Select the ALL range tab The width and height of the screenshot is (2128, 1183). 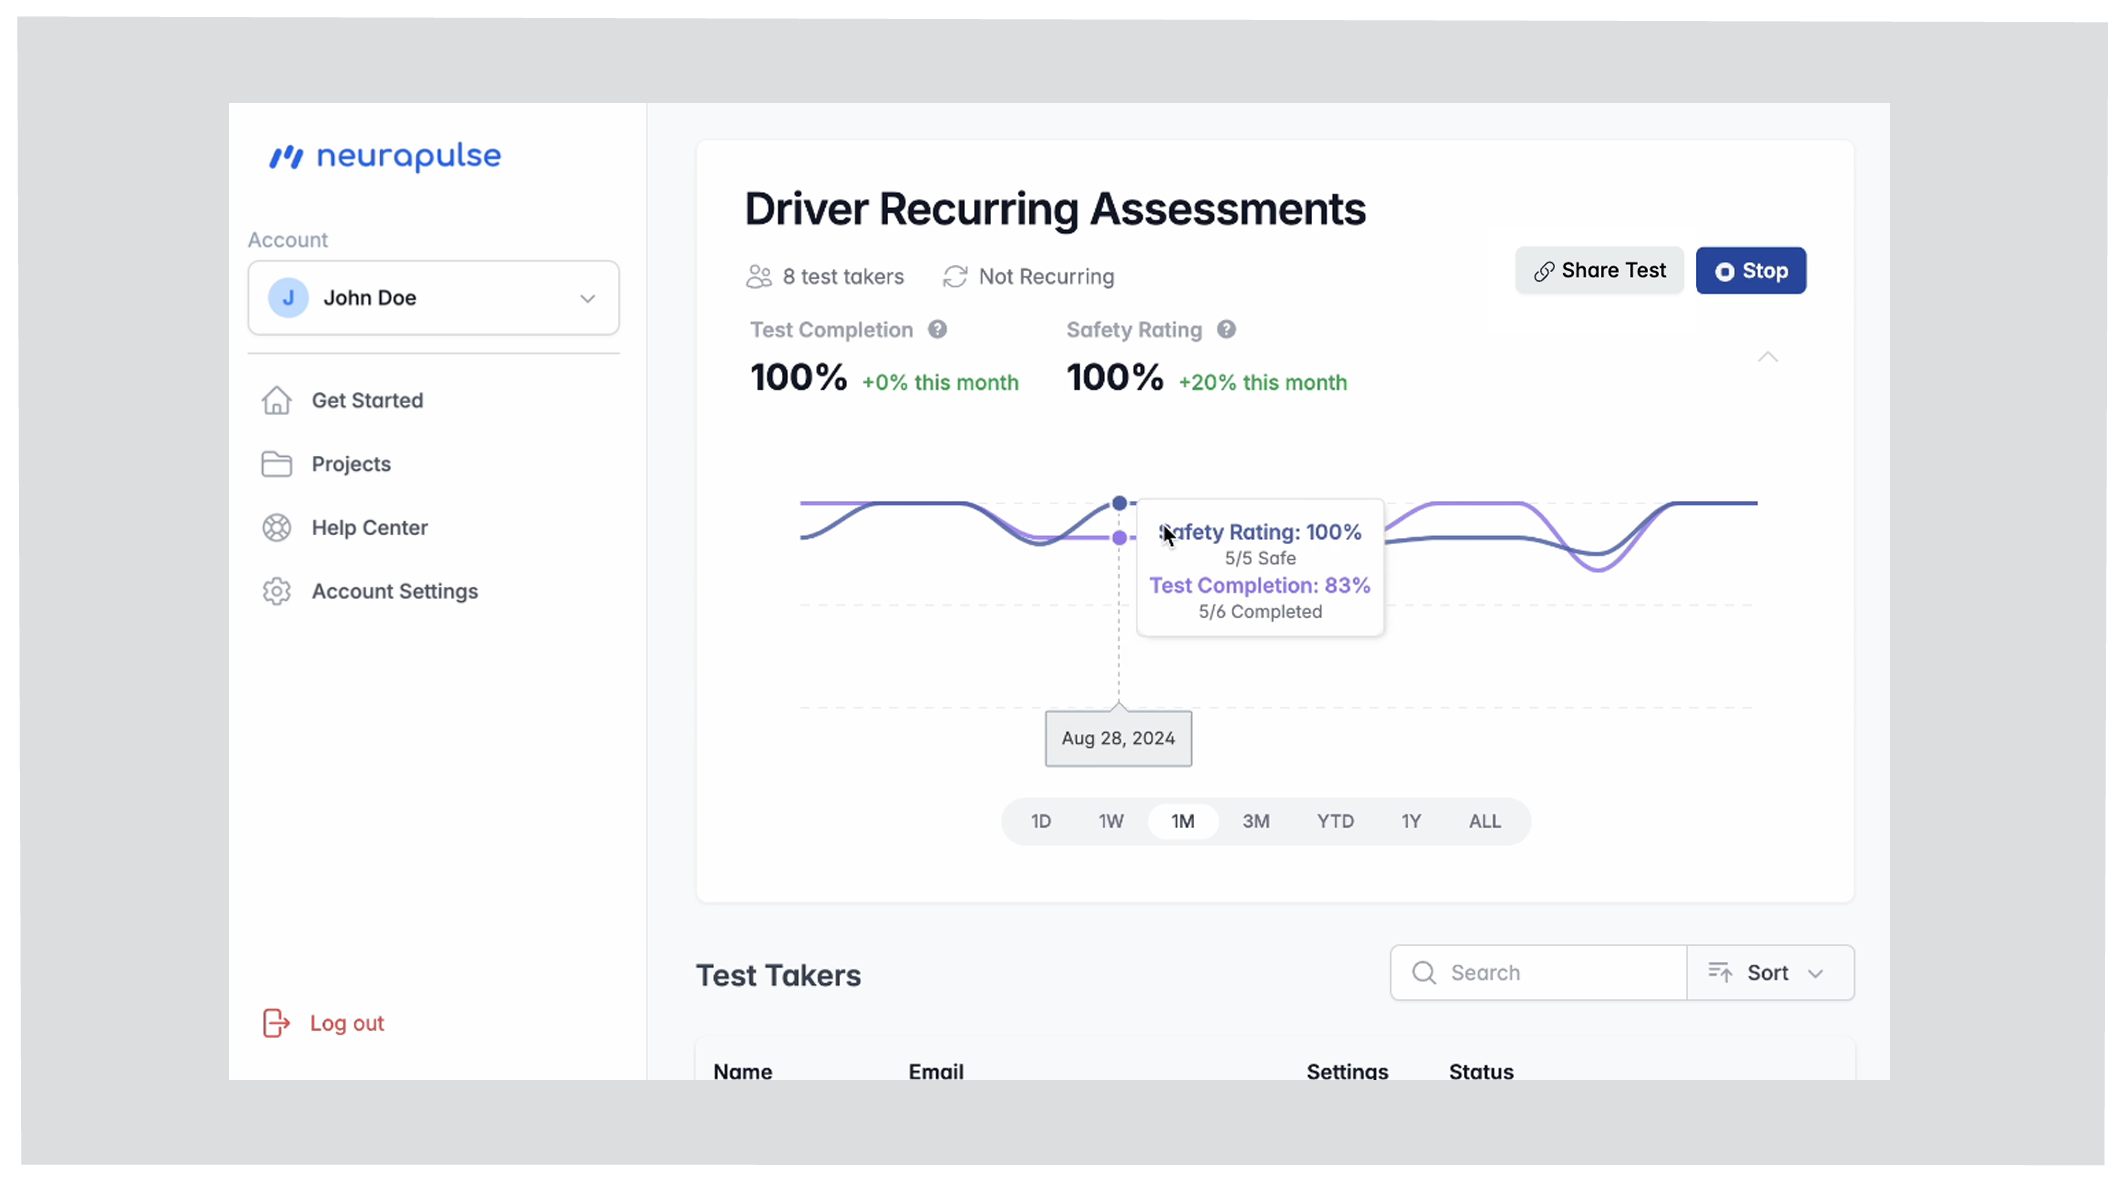pos(1484,821)
